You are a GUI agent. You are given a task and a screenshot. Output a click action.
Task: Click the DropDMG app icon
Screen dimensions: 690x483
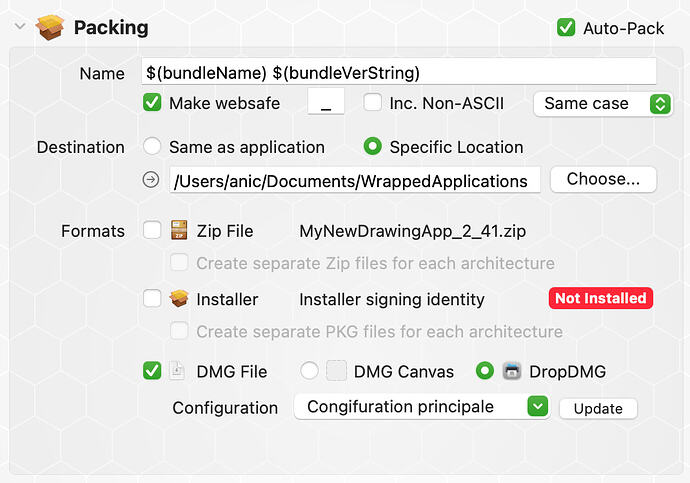pos(512,371)
